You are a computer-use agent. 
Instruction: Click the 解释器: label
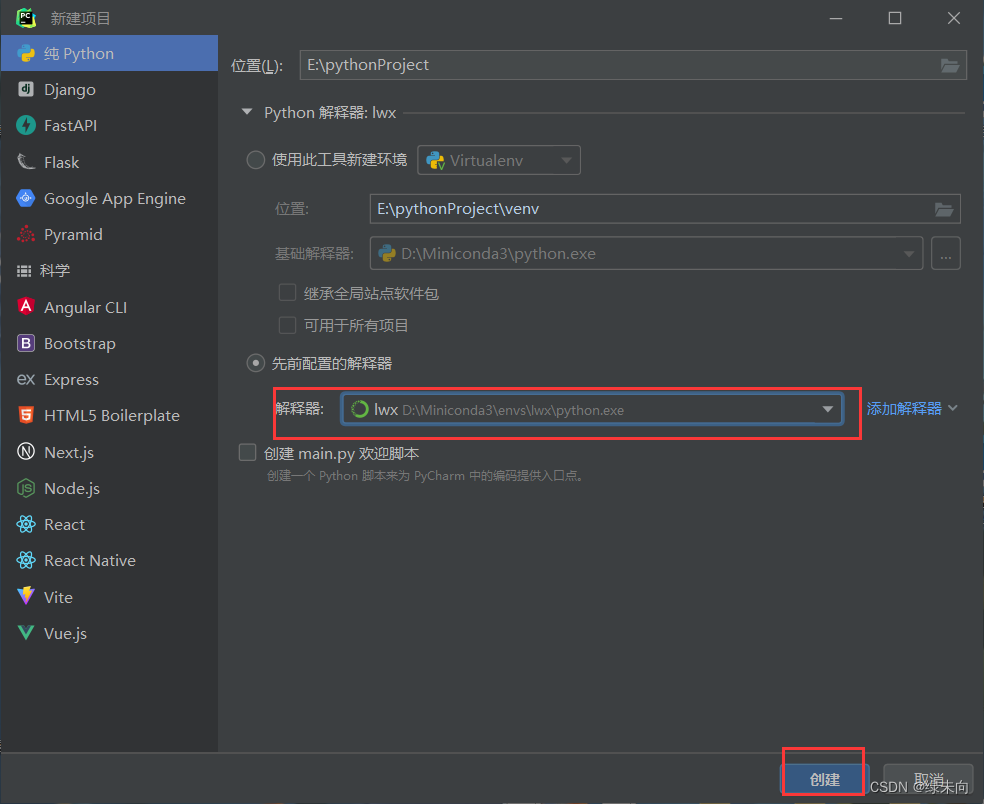300,409
